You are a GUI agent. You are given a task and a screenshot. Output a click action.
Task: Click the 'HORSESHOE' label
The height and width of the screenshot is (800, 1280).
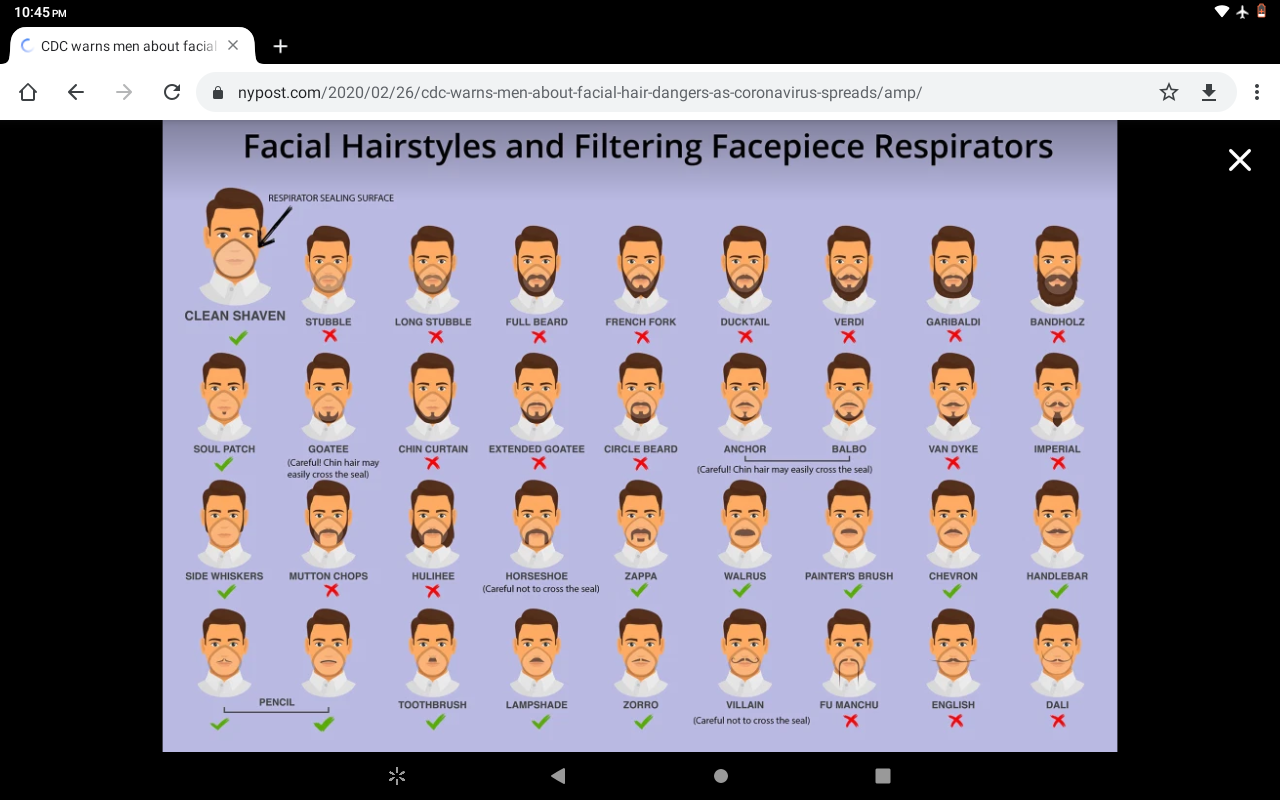click(x=537, y=576)
